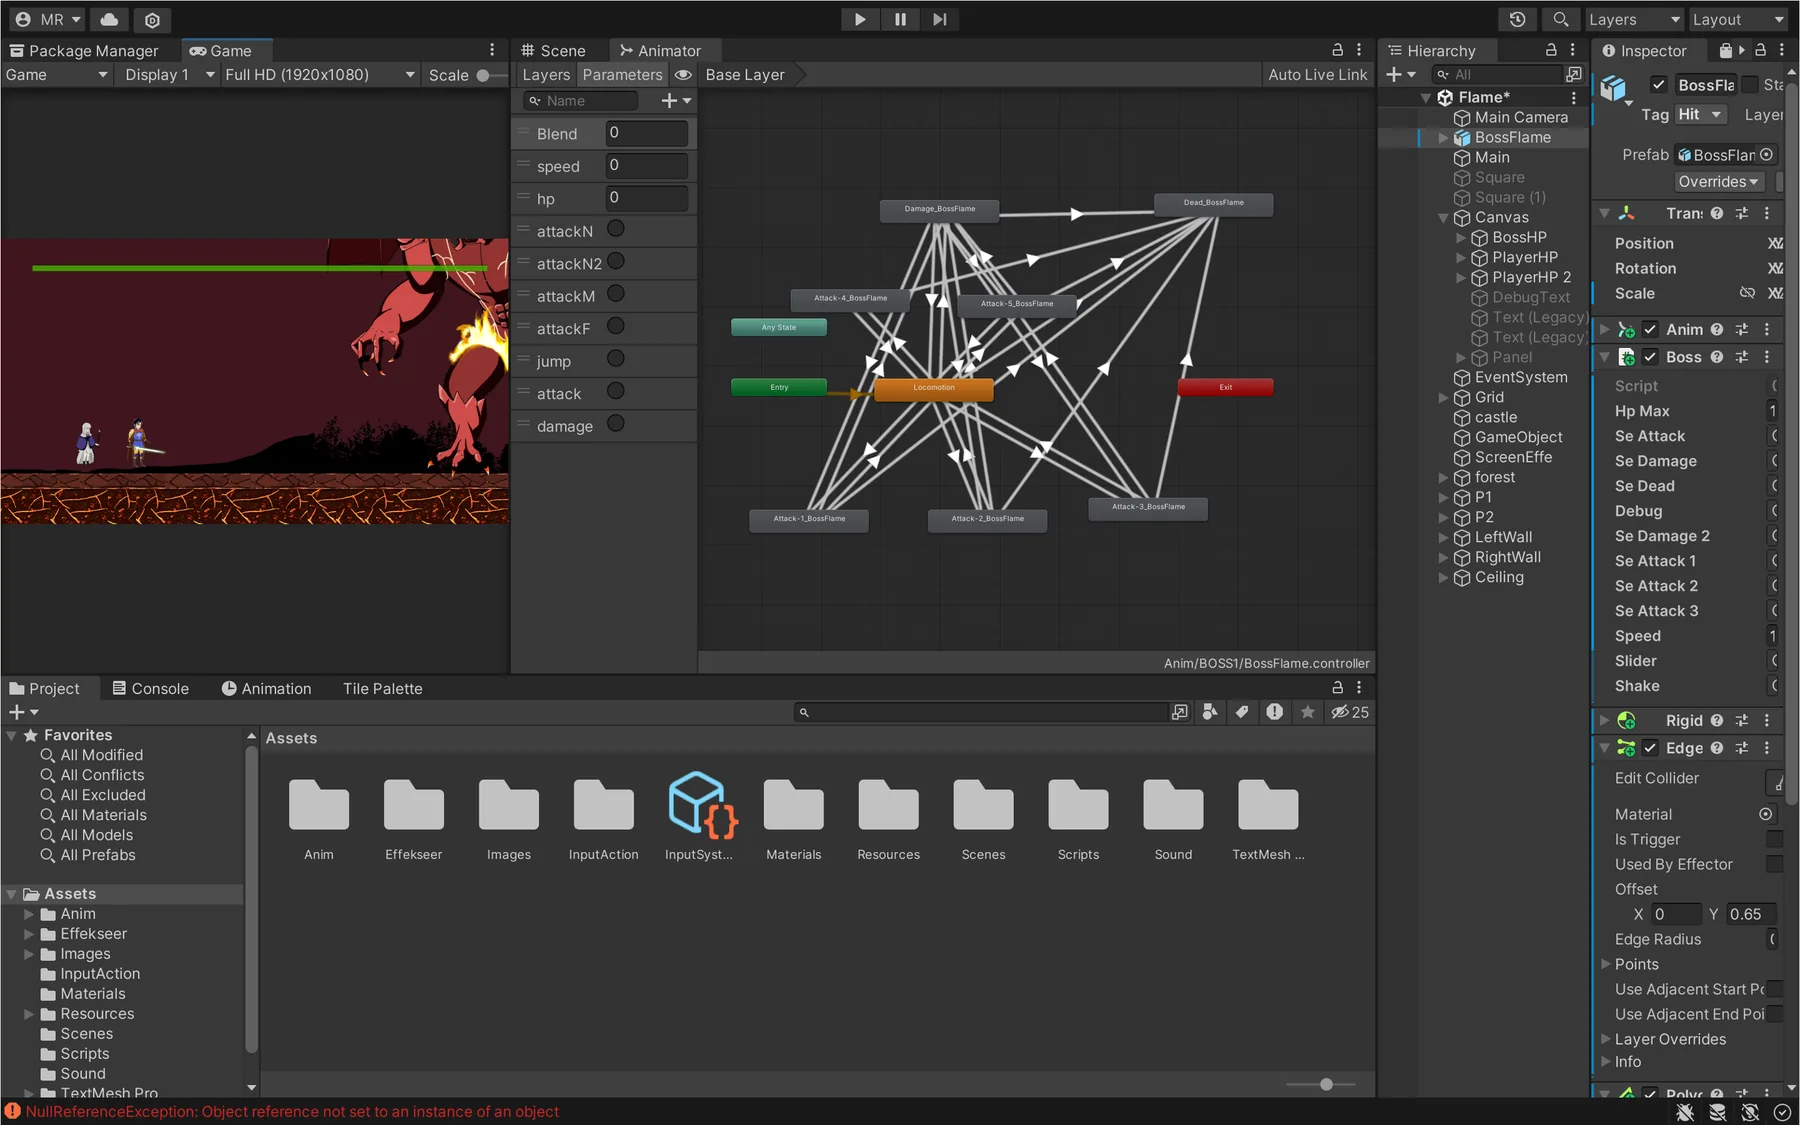1800x1125 pixels.
Task: Click the global search magnifier icon
Action: [1560, 19]
